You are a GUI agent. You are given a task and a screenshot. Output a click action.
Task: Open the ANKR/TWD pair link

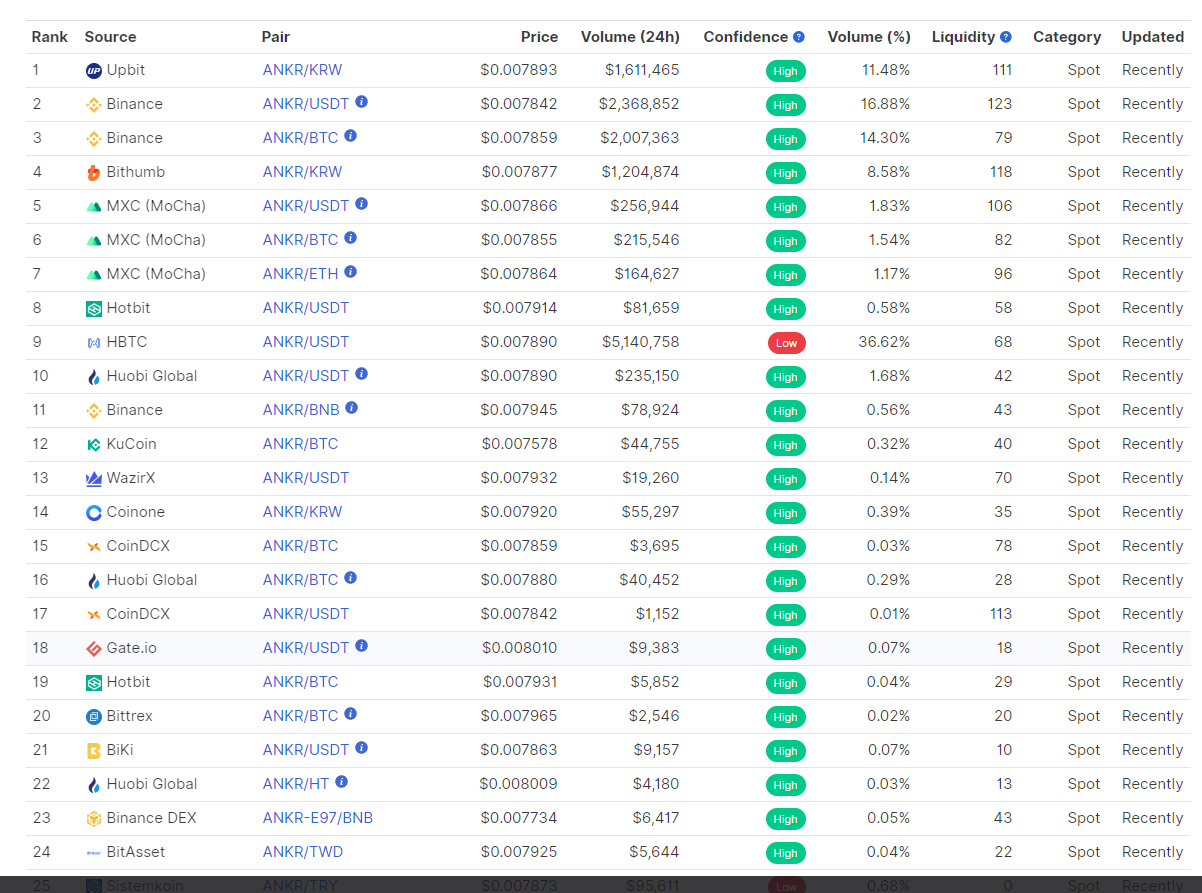[303, 852]
